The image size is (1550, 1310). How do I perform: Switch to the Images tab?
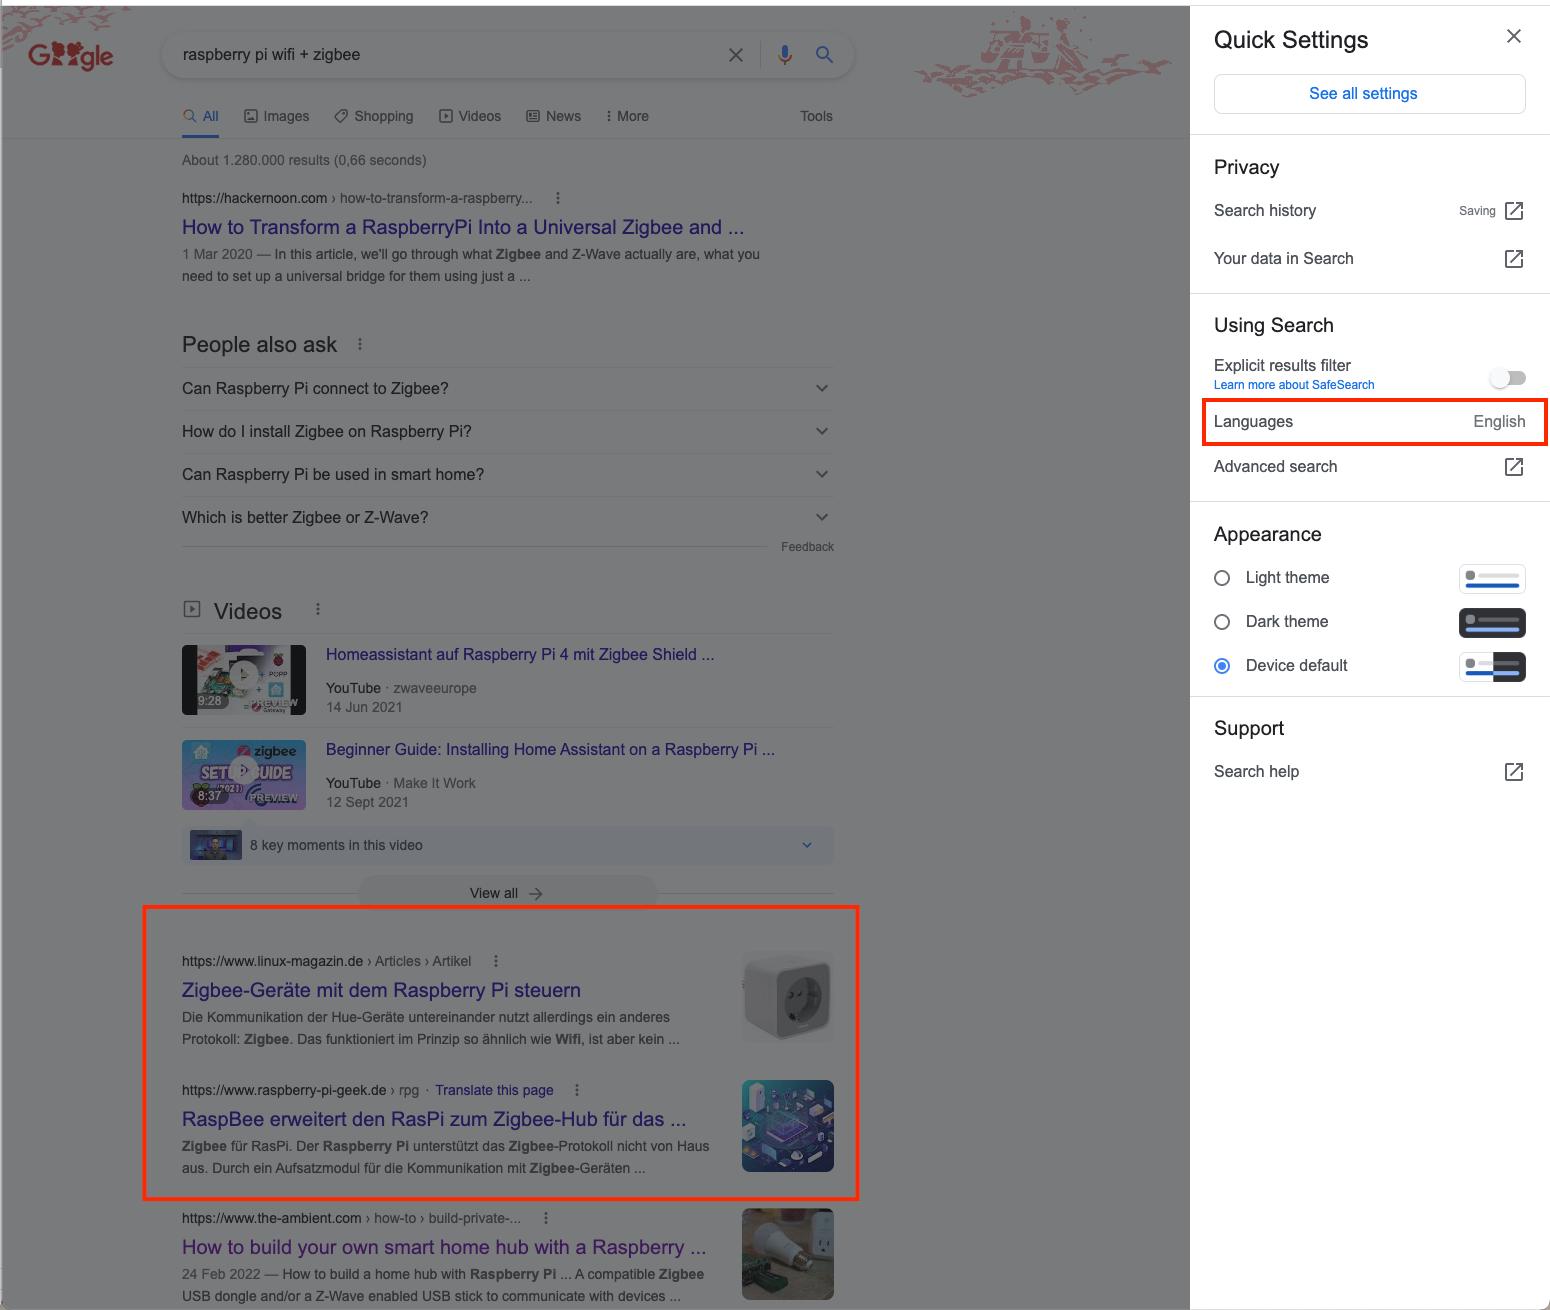277,116
